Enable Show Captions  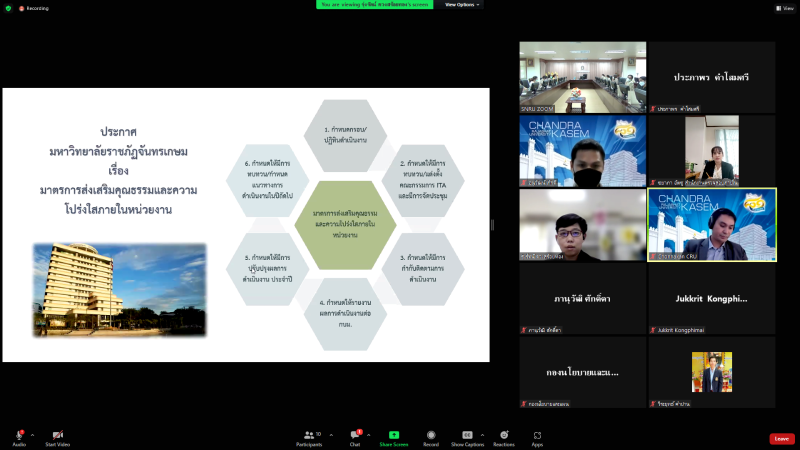pos(467,436)
